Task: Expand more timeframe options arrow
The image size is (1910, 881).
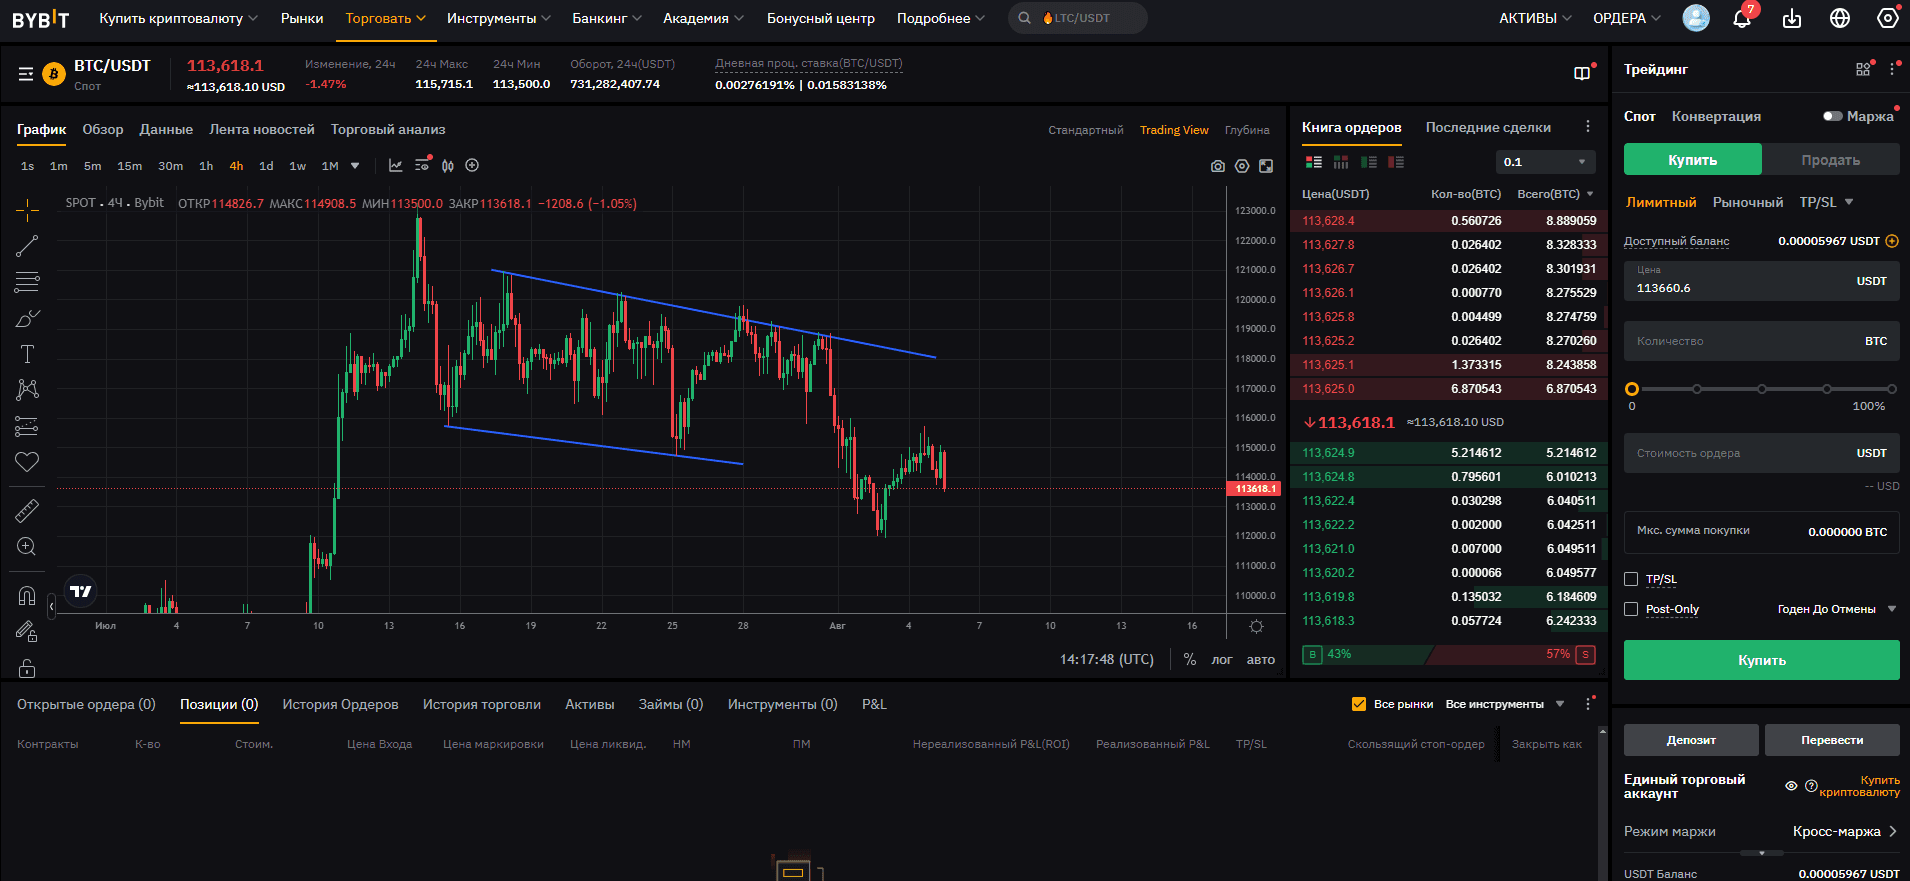Action: click(x=355, y=166)
